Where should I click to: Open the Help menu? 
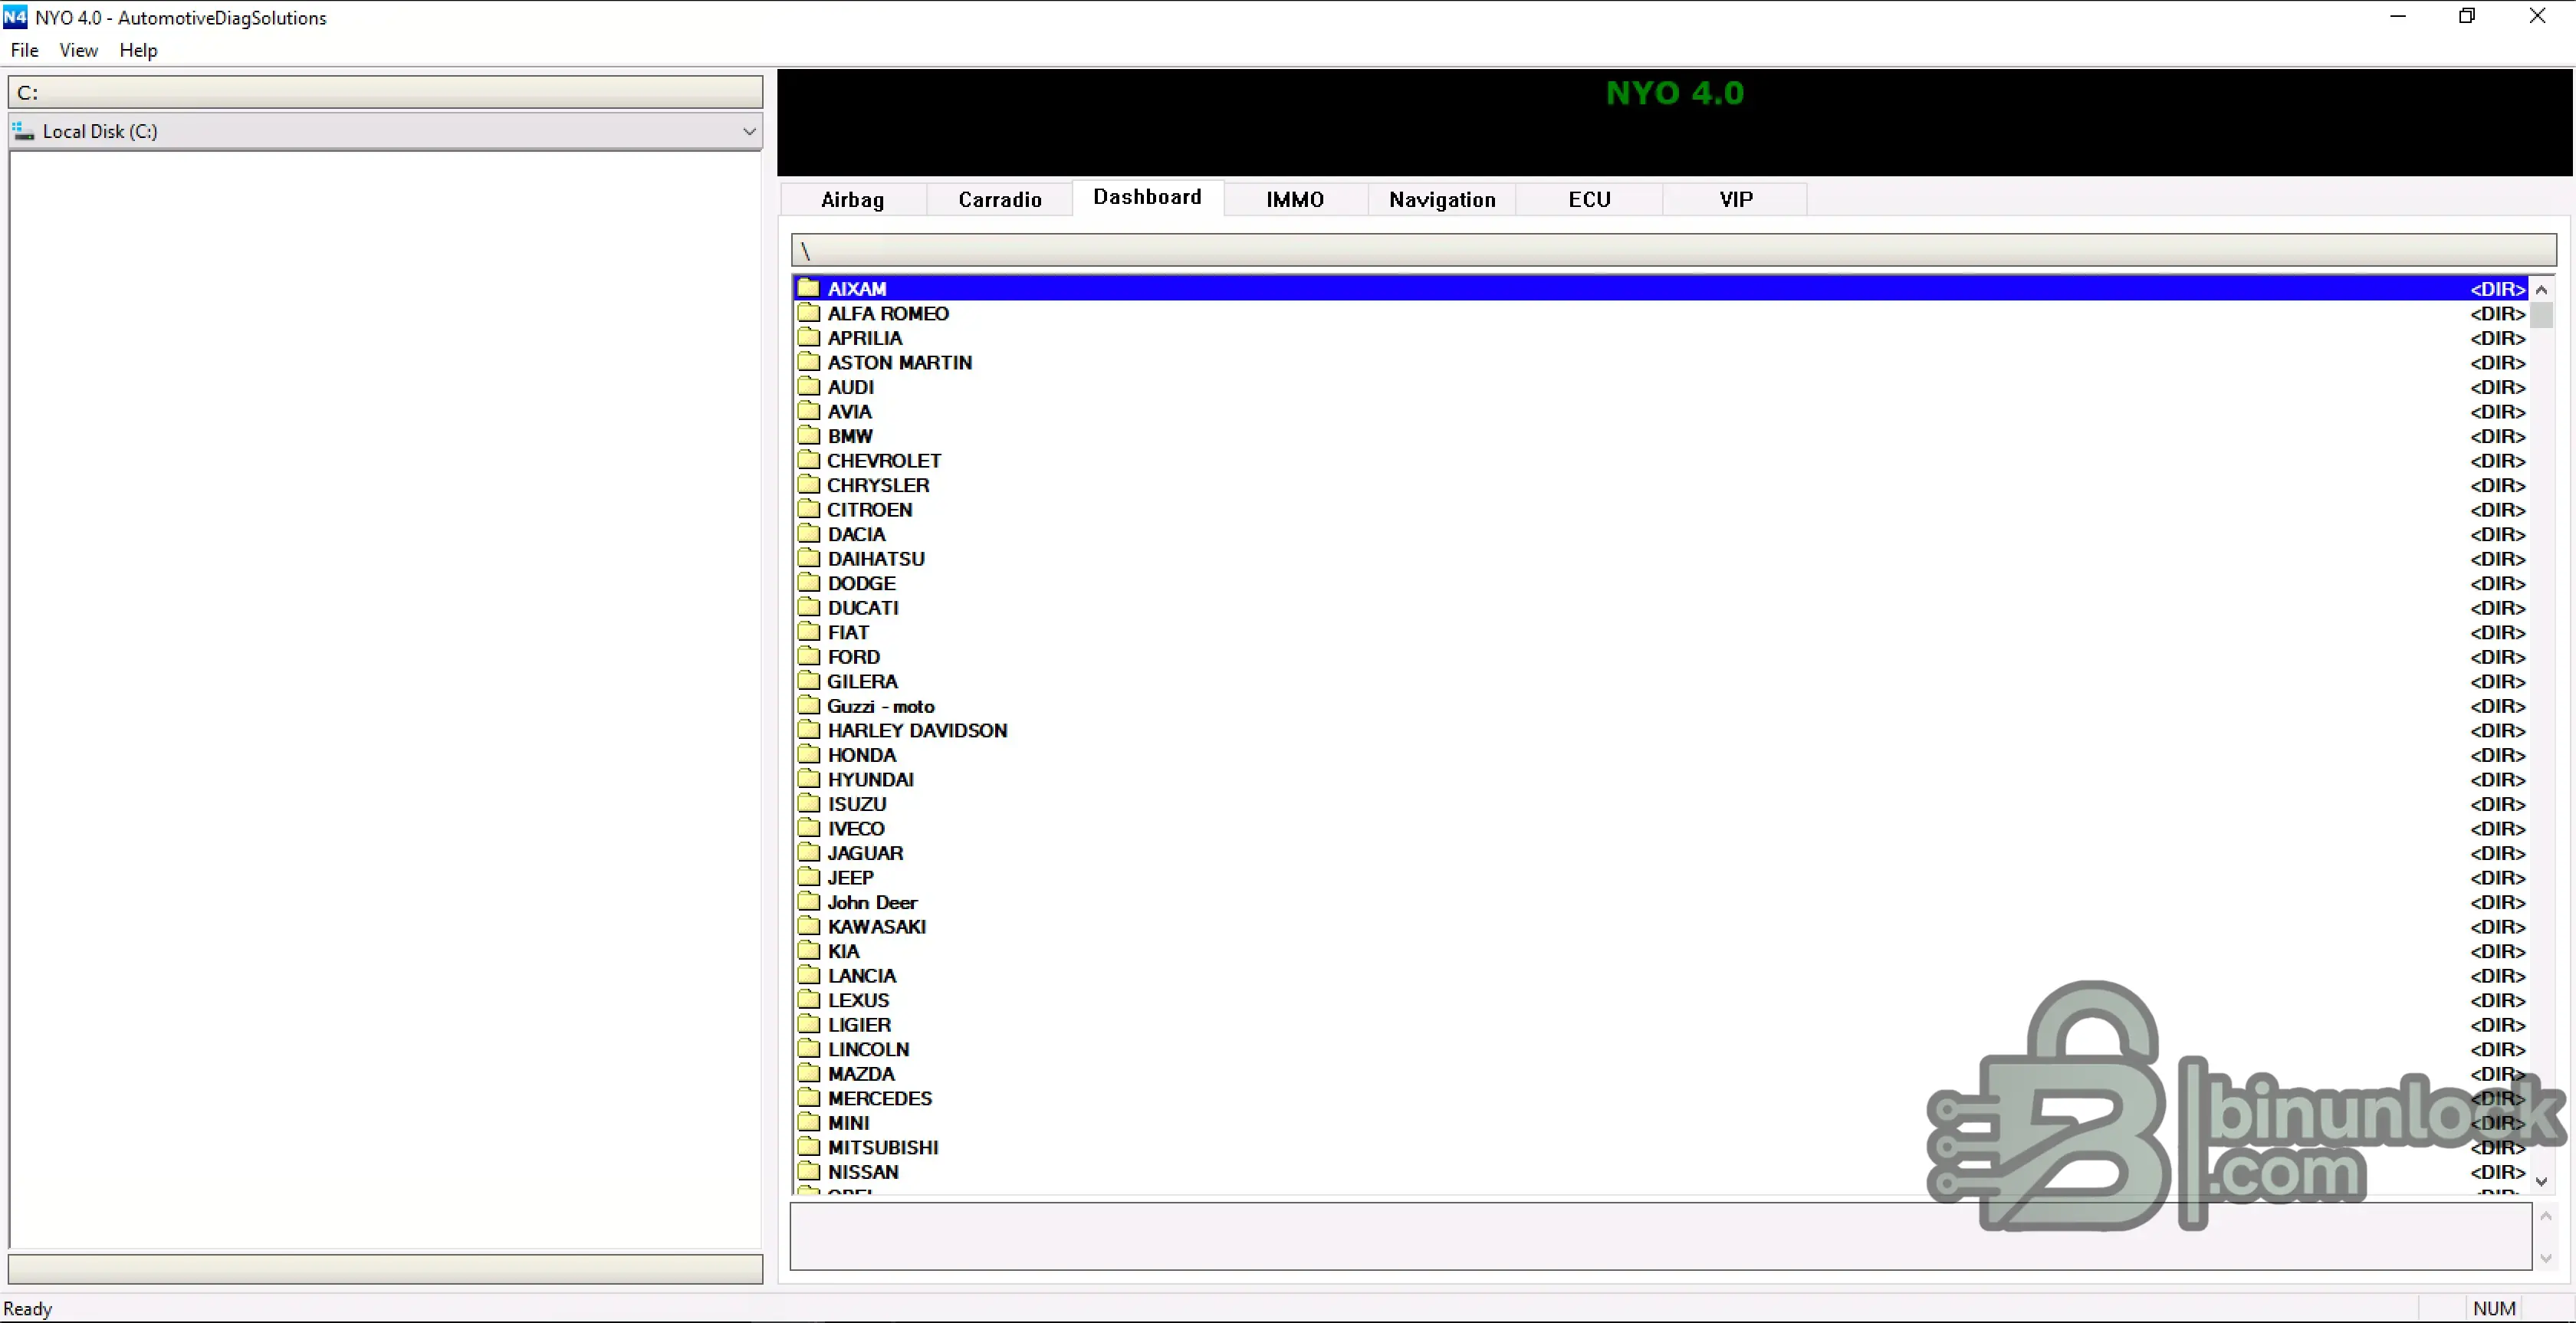point(138,50)
